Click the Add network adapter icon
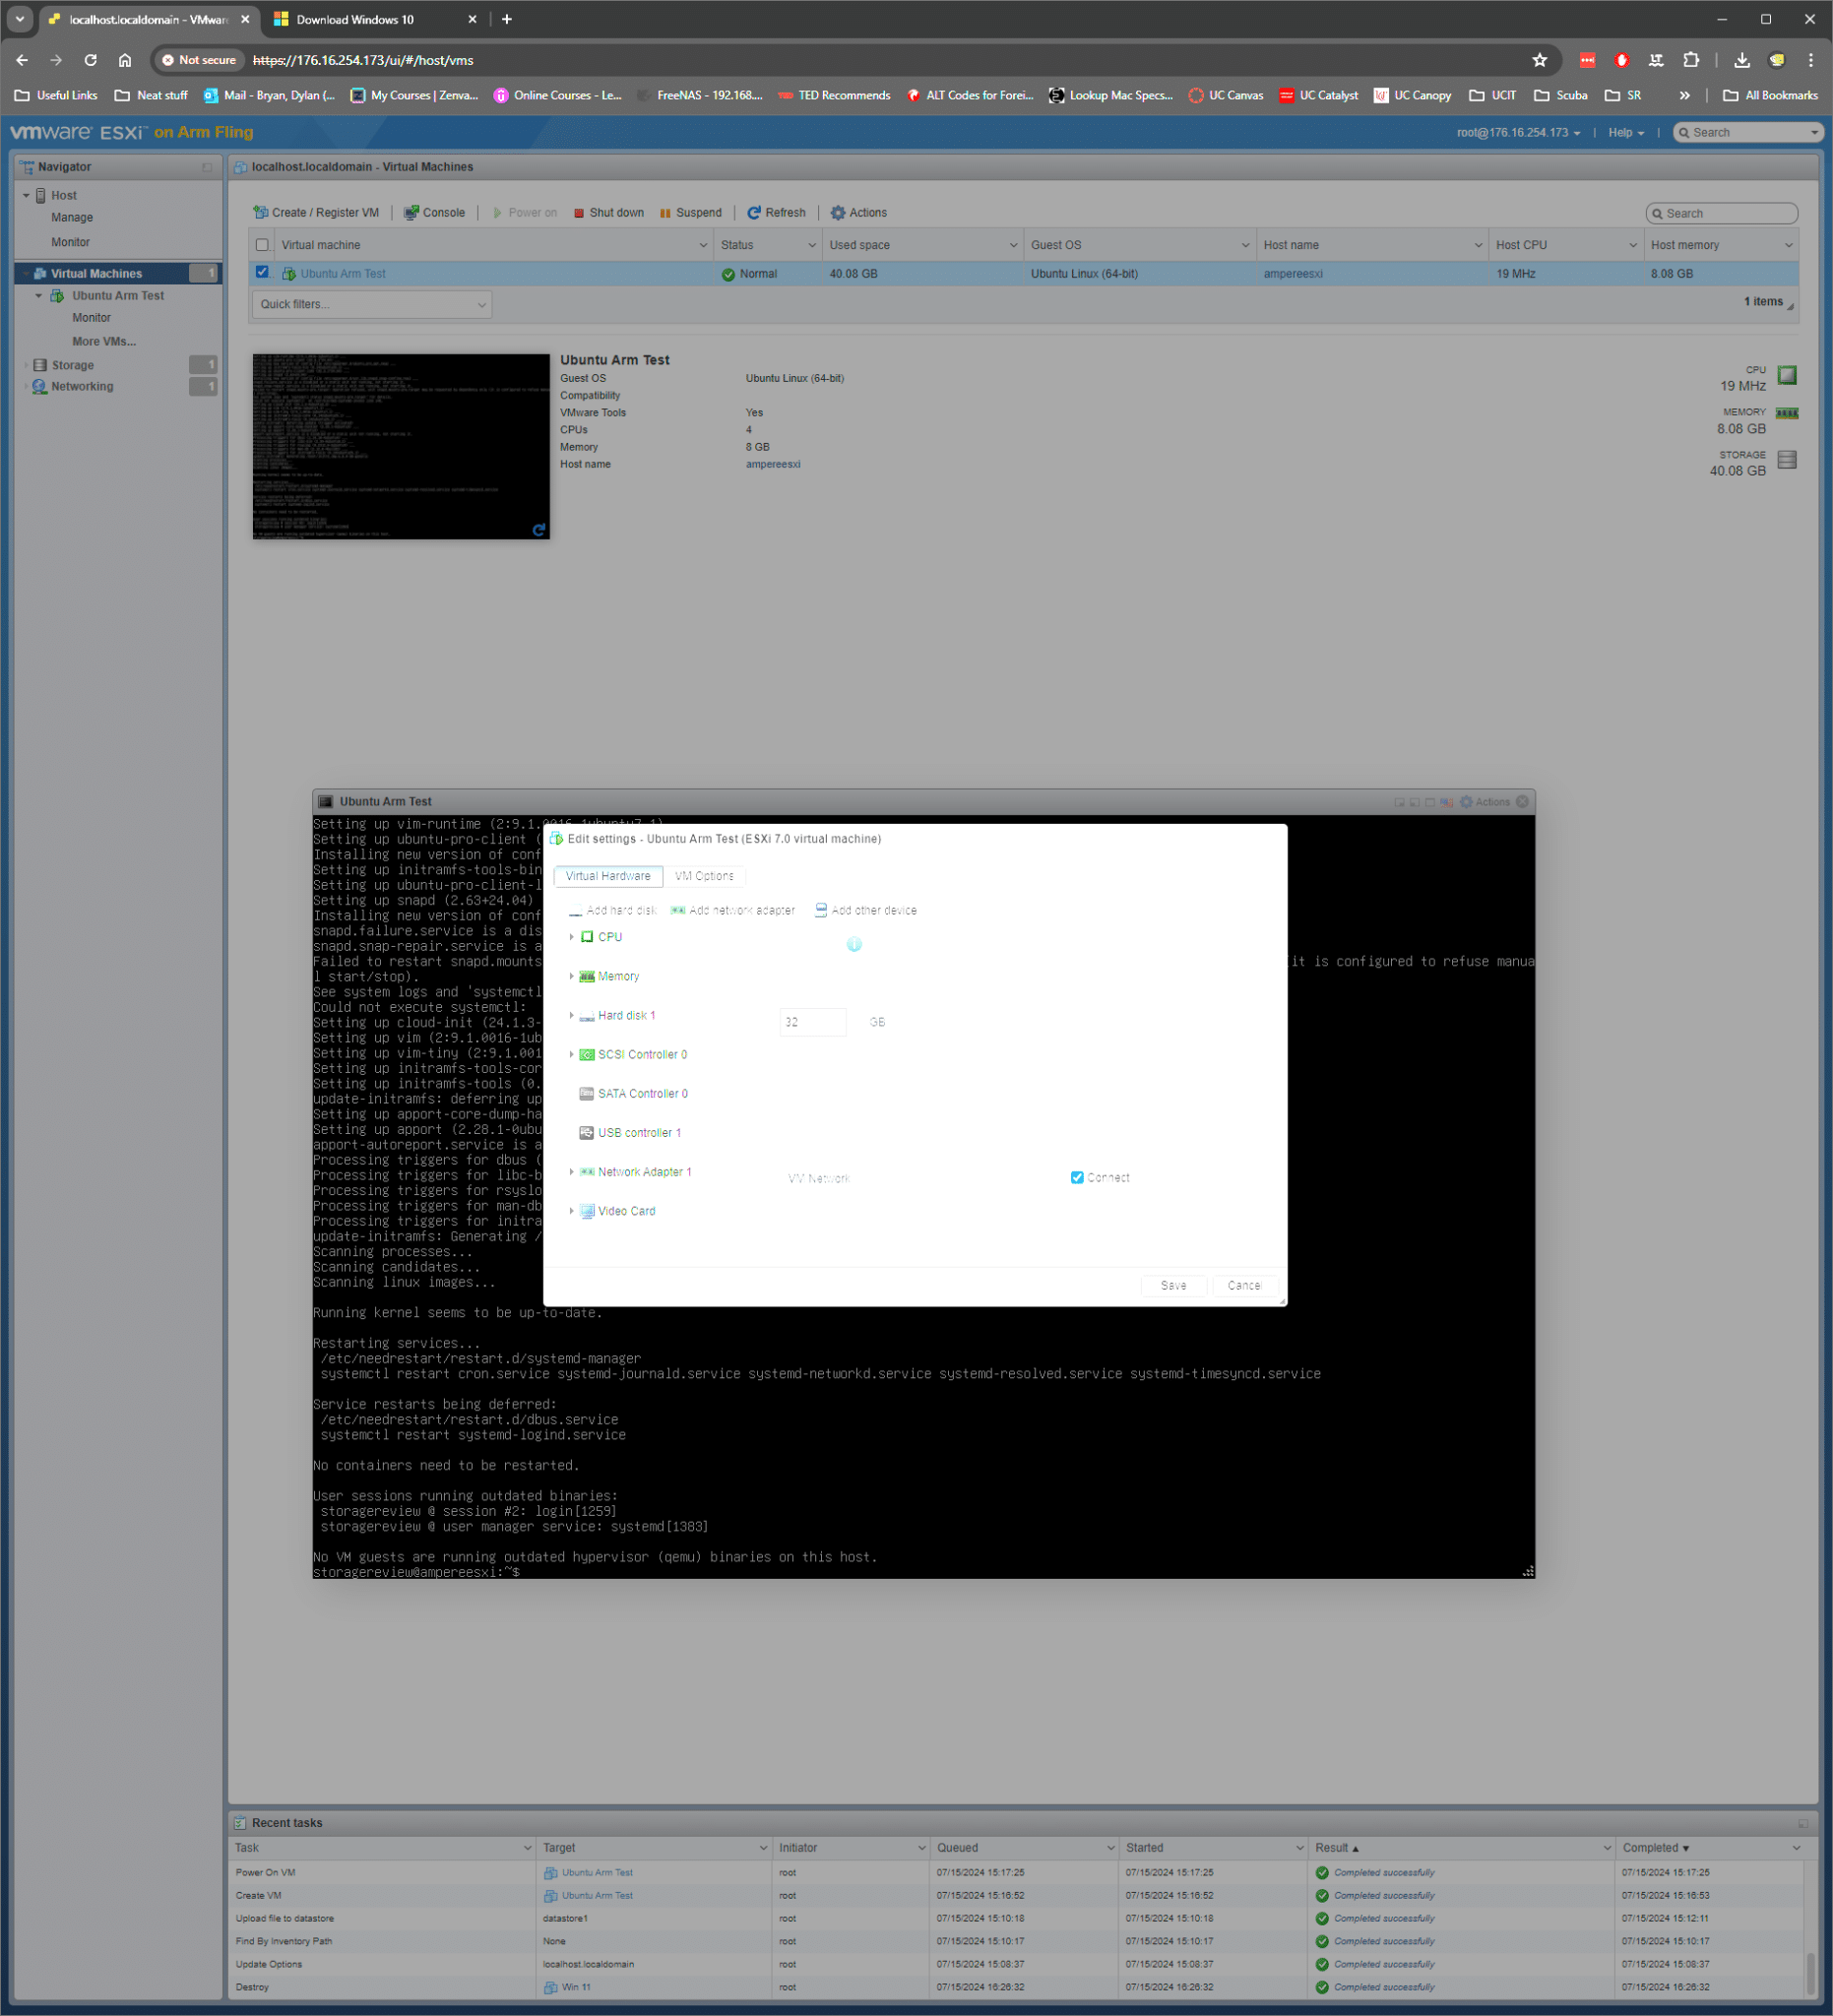1833x2016 pixels. (x=677, y=911)
